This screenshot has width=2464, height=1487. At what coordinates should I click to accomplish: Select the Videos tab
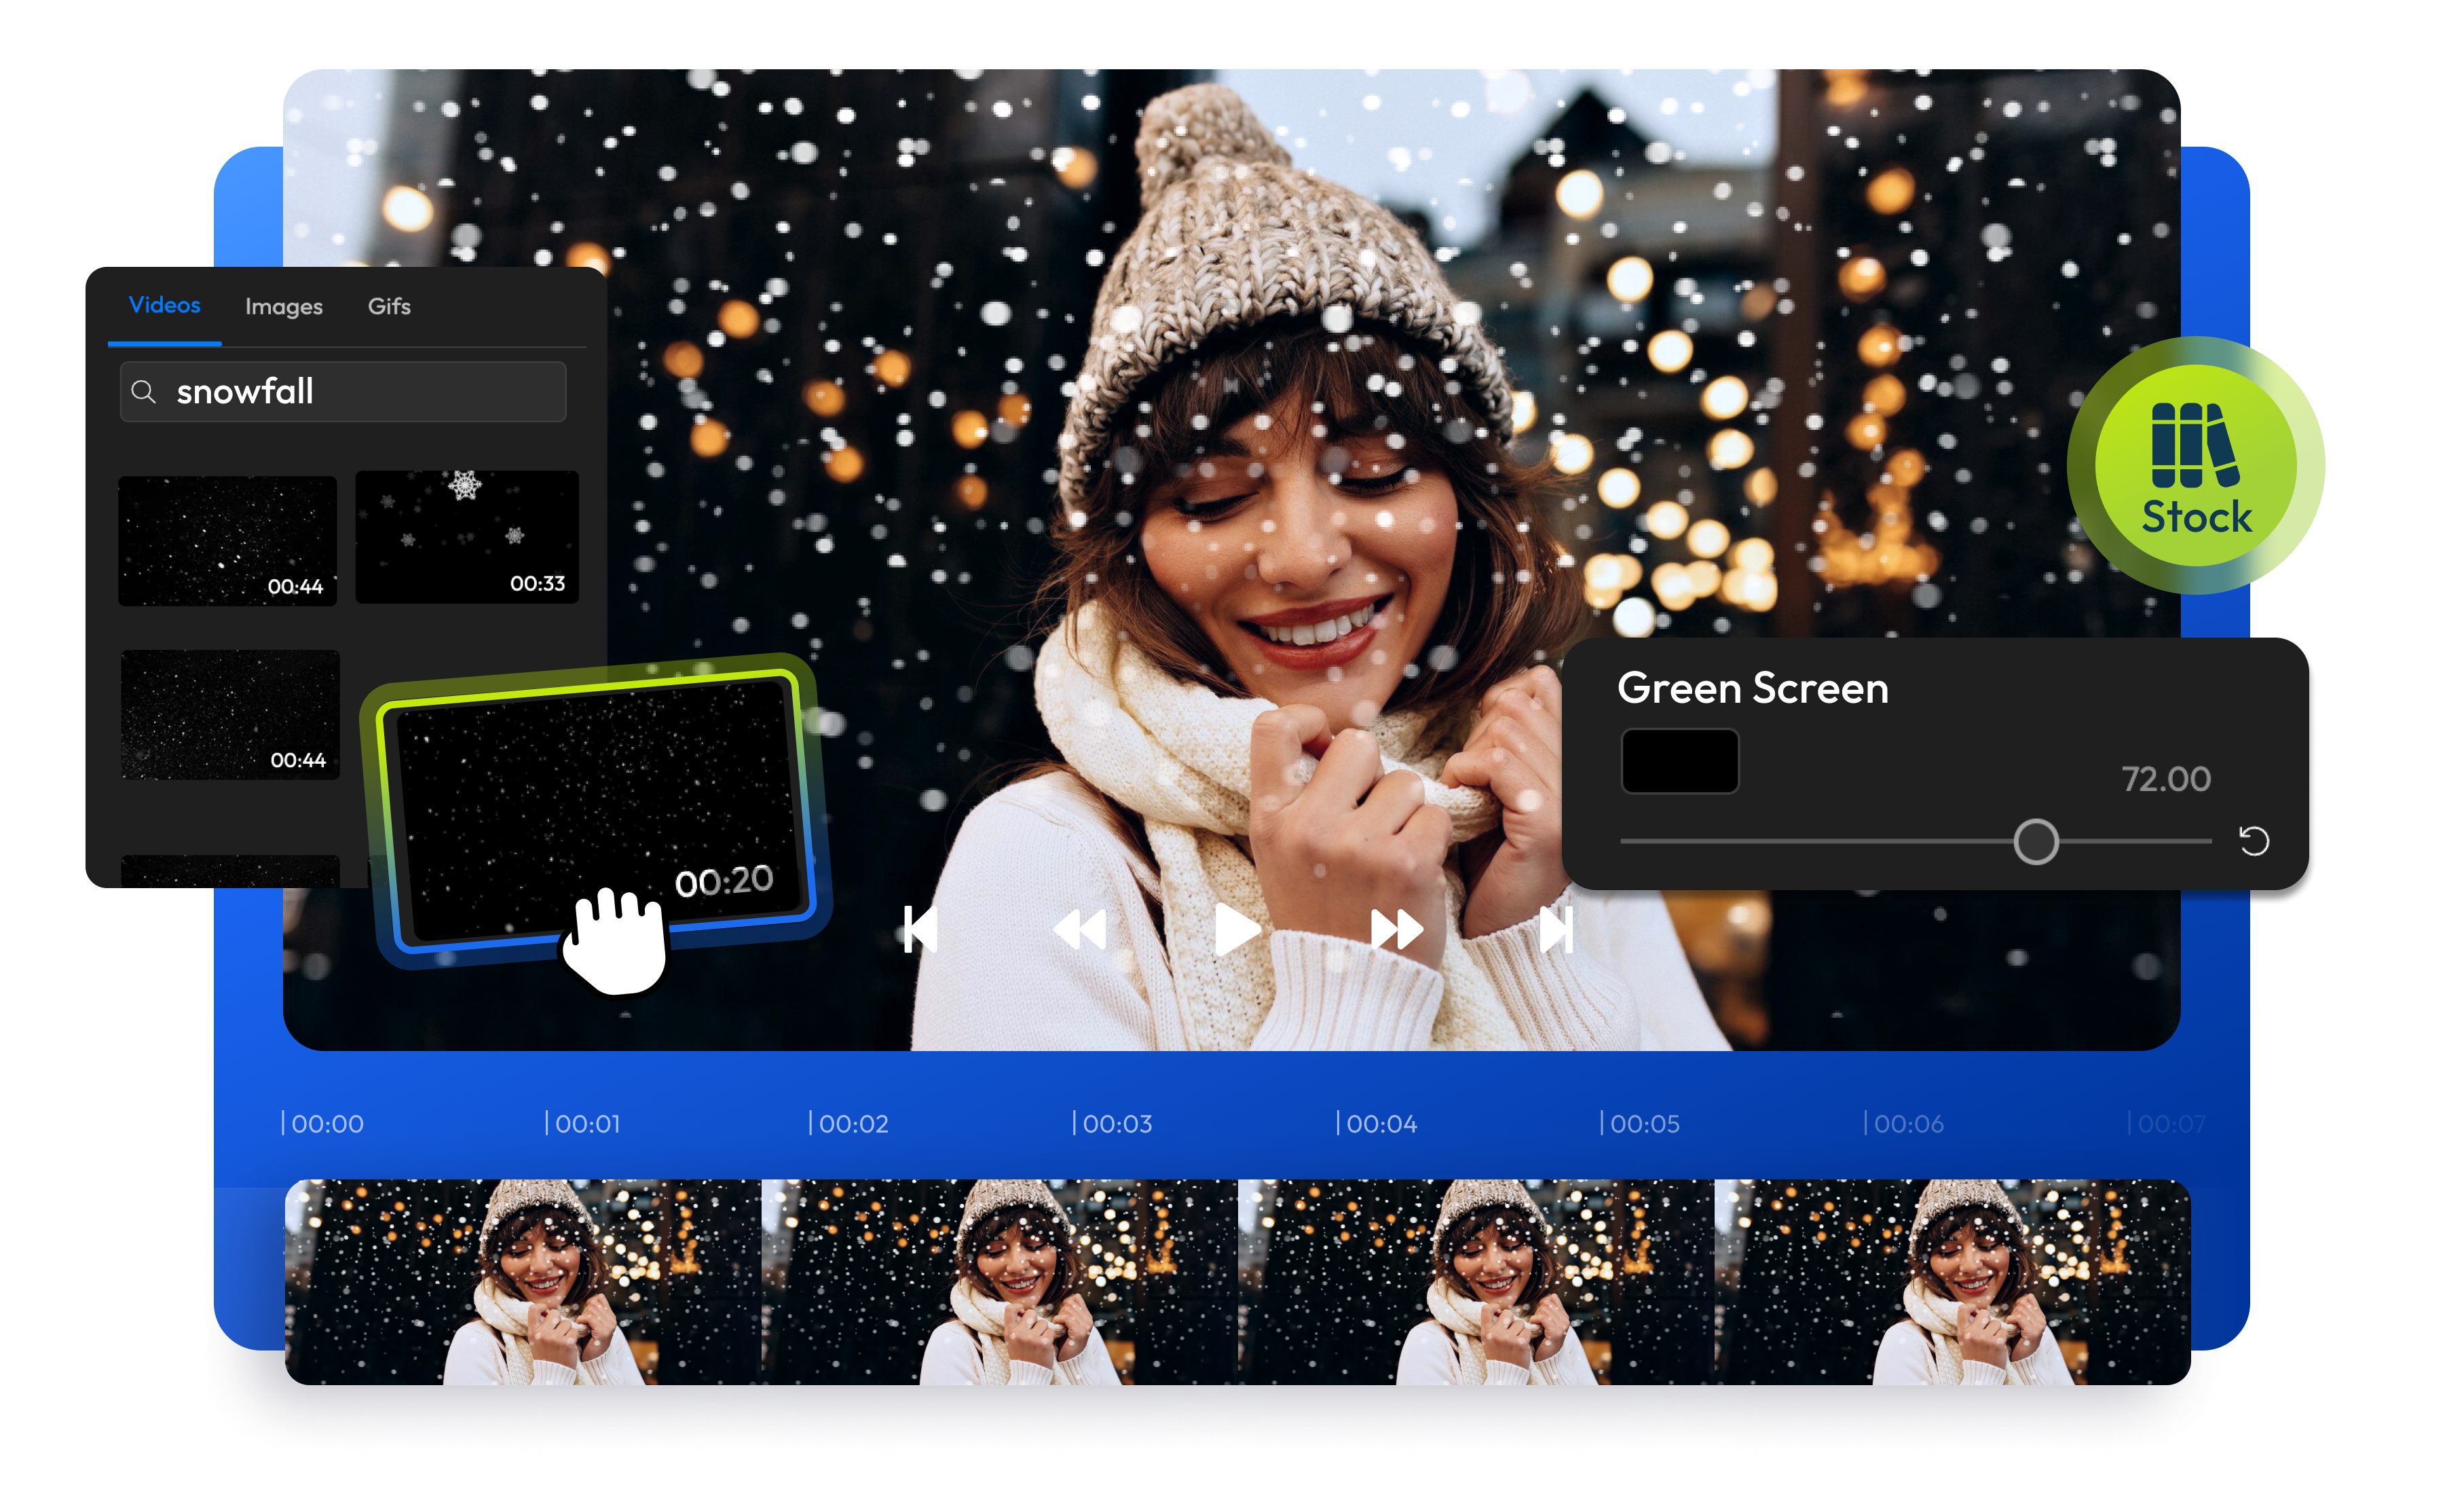(164, 306)
